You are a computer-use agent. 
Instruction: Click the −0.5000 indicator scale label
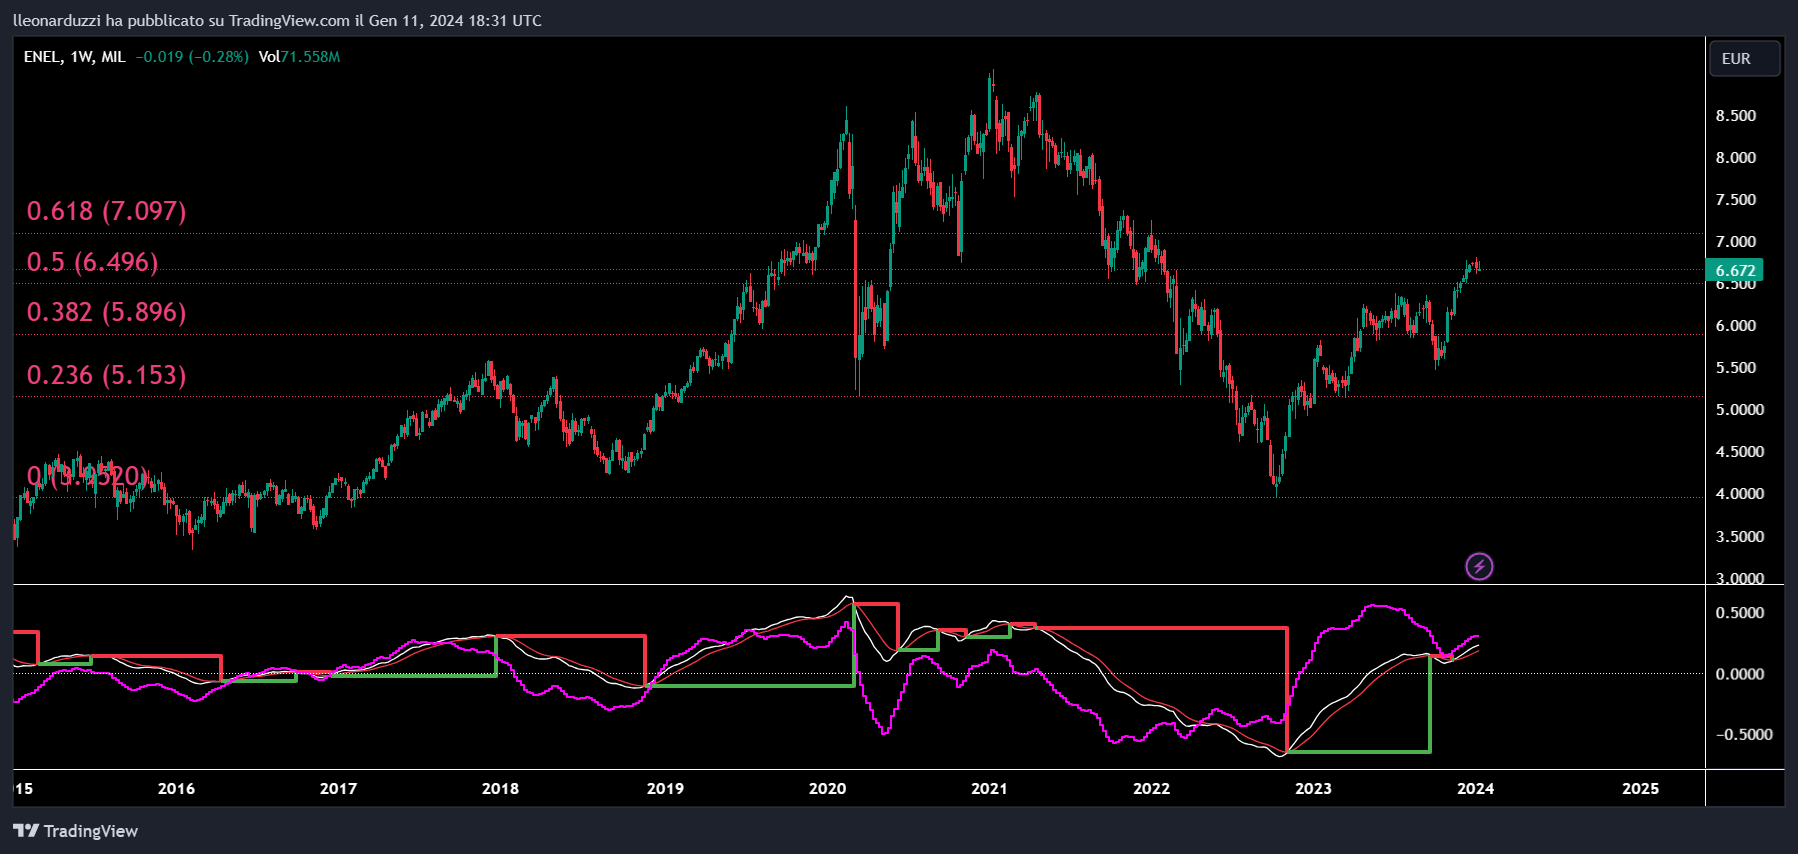[x=1744, y=734]
